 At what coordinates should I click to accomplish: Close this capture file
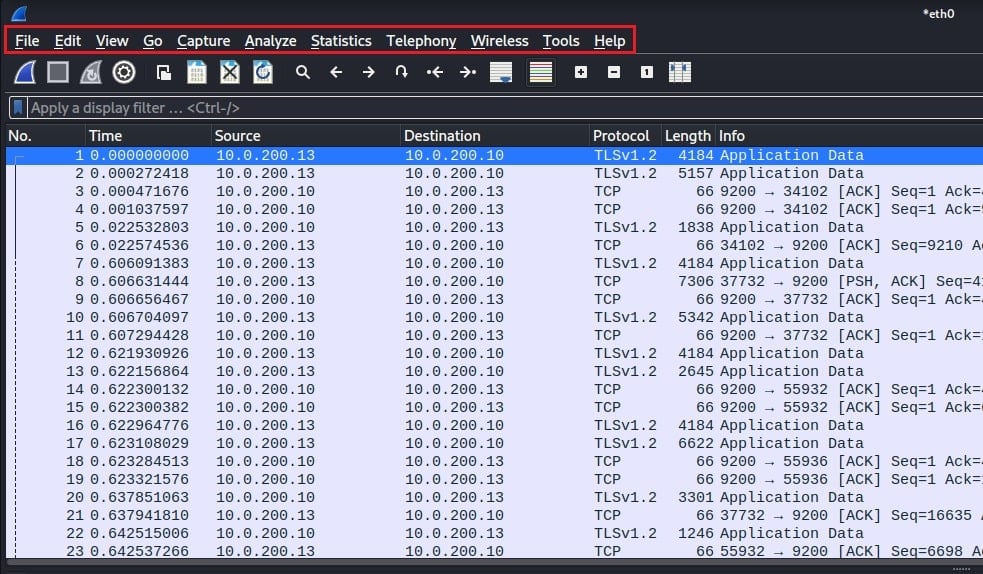229,73
